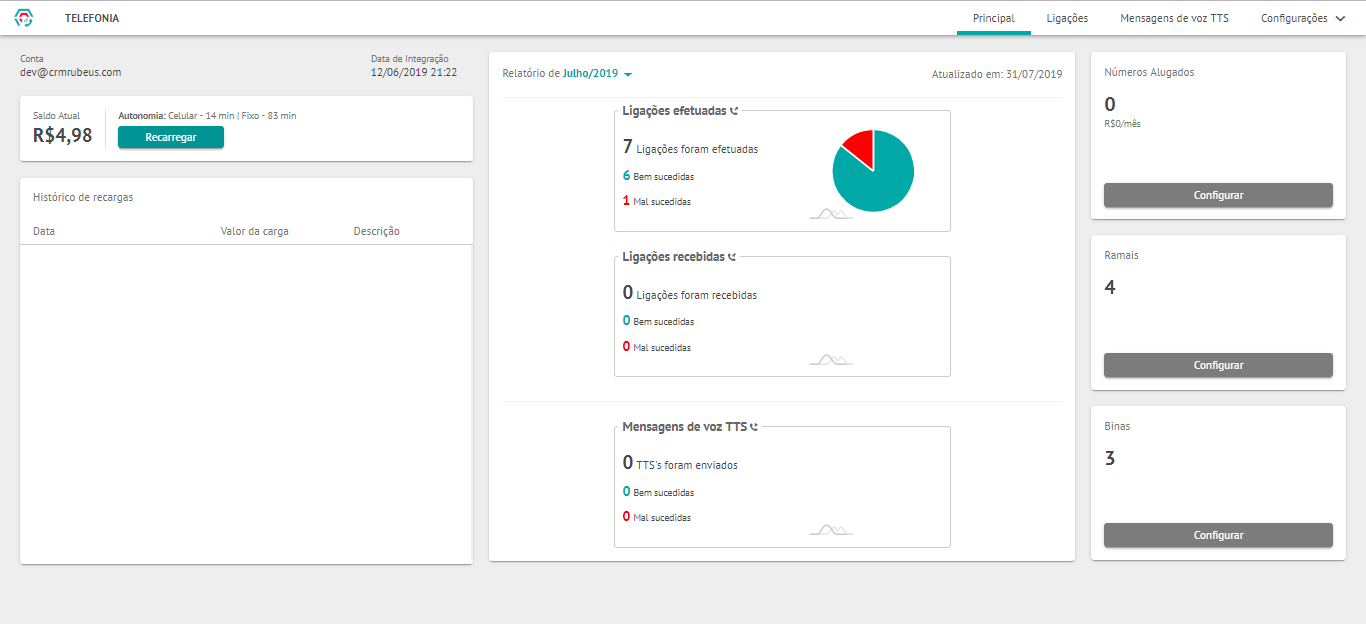
Task: Click phone icon beside Ligações recebidas
Action: [x=732, y=257]
